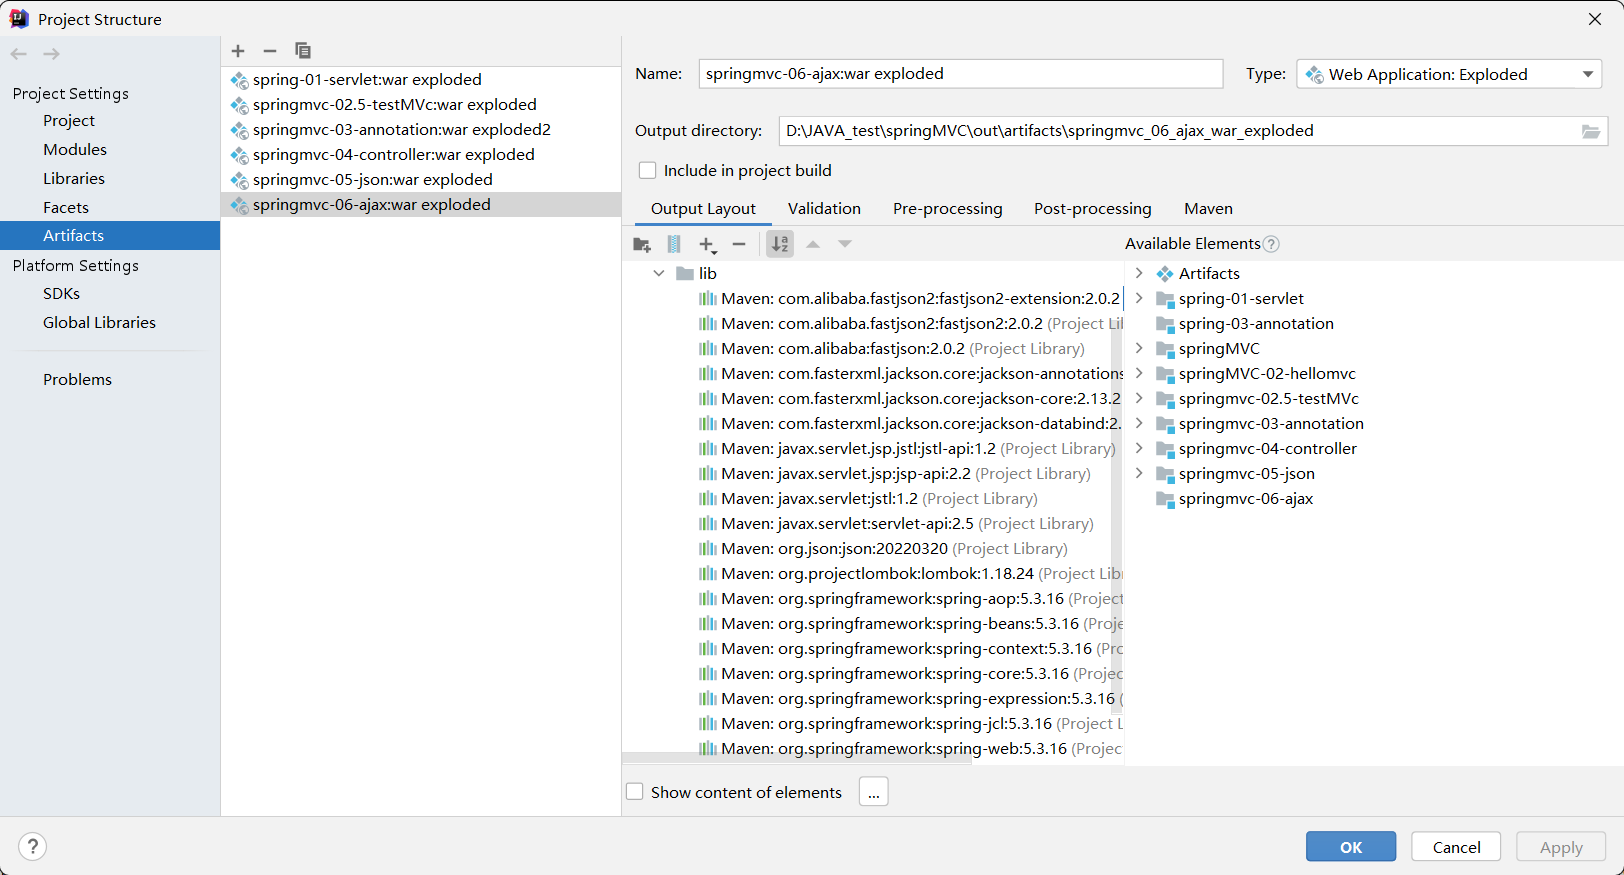
Task: Select org.json:json:20220320 library entry
Action: coord(883,549)
